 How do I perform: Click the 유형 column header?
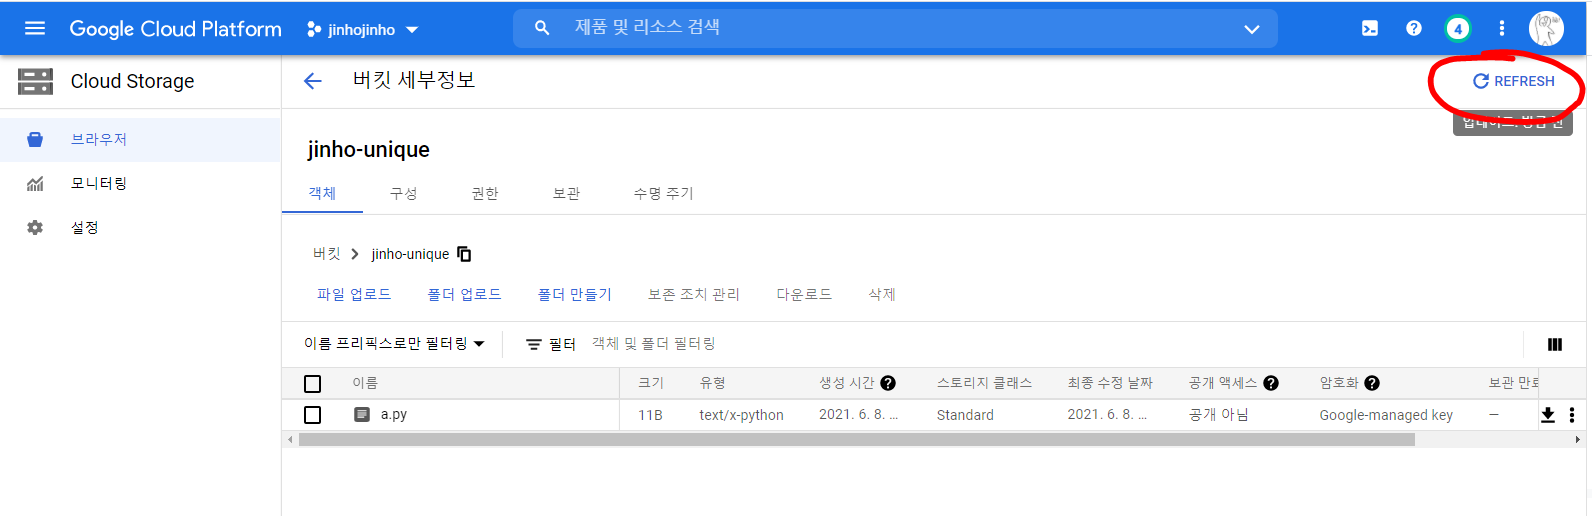coord(712,383)
